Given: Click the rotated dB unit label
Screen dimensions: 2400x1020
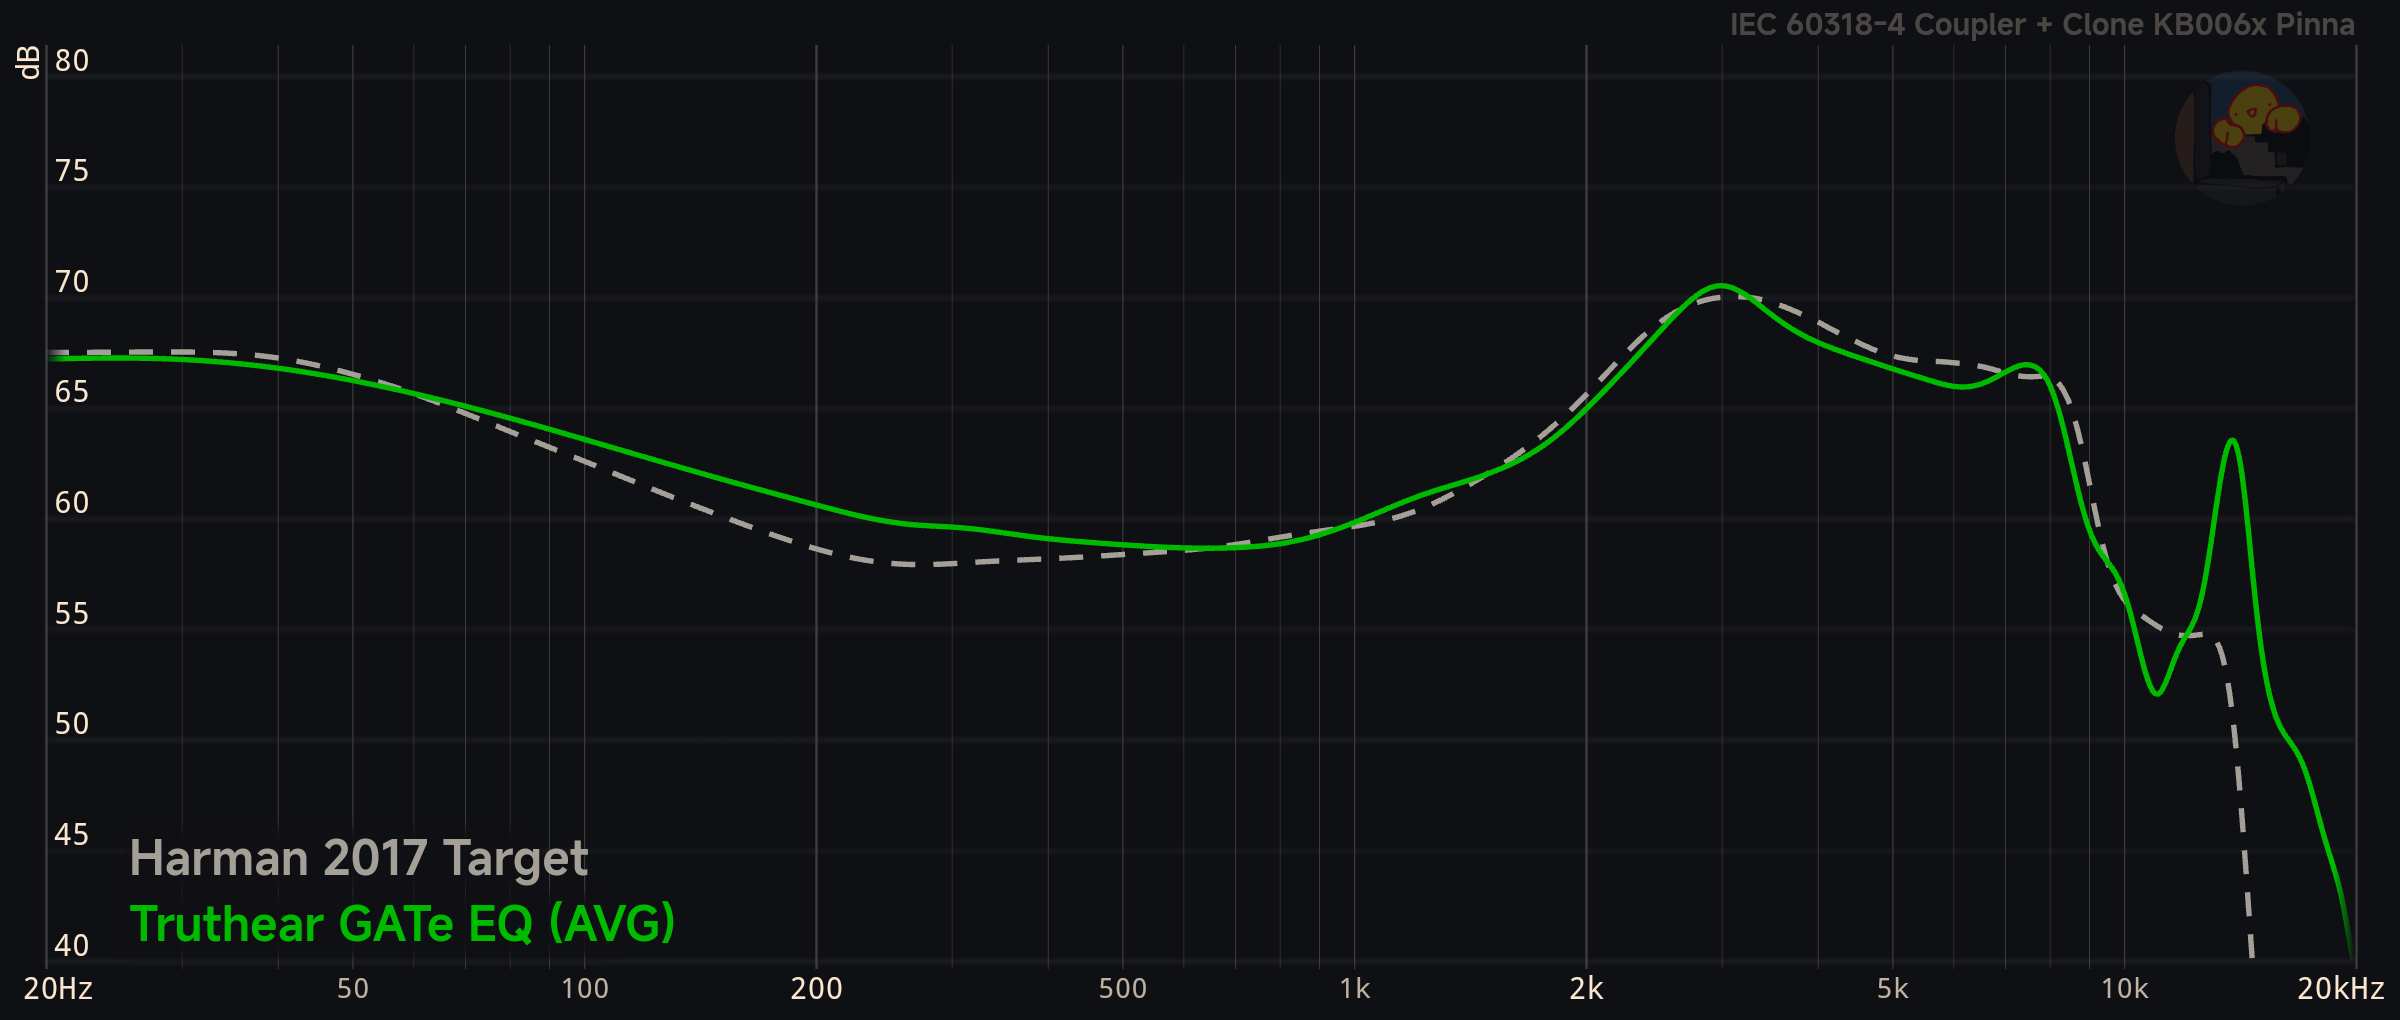Looking at the screenshot, I should 28,62.
